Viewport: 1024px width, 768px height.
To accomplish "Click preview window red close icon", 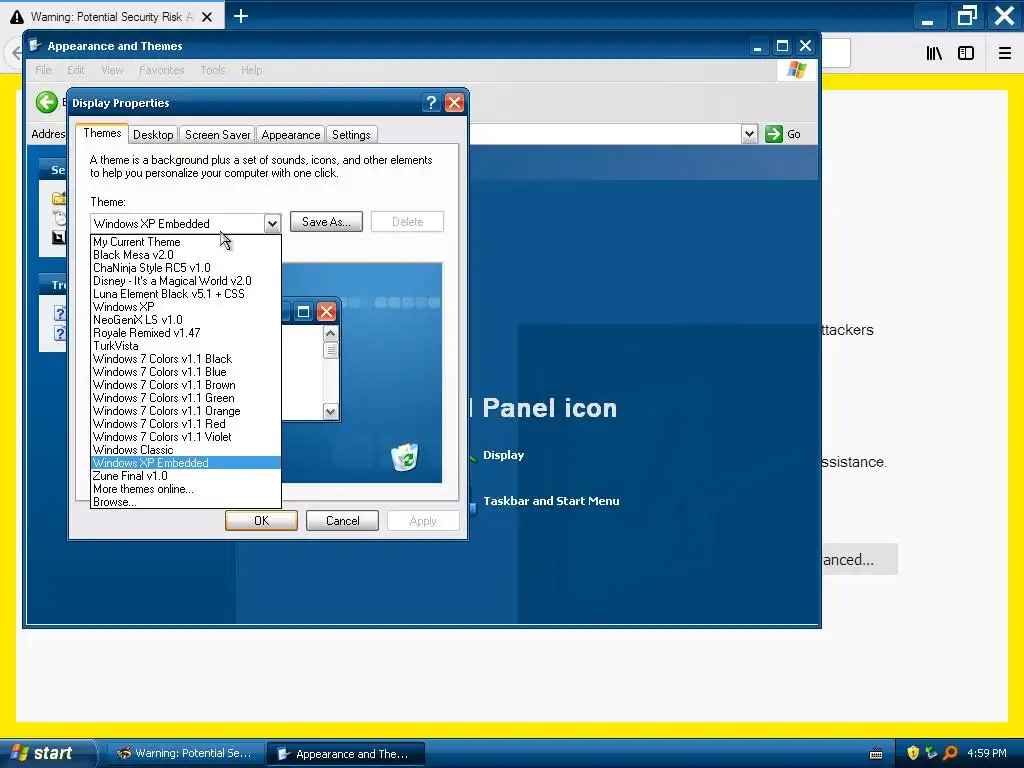I will pyautogui.click(x=327, y=312).
